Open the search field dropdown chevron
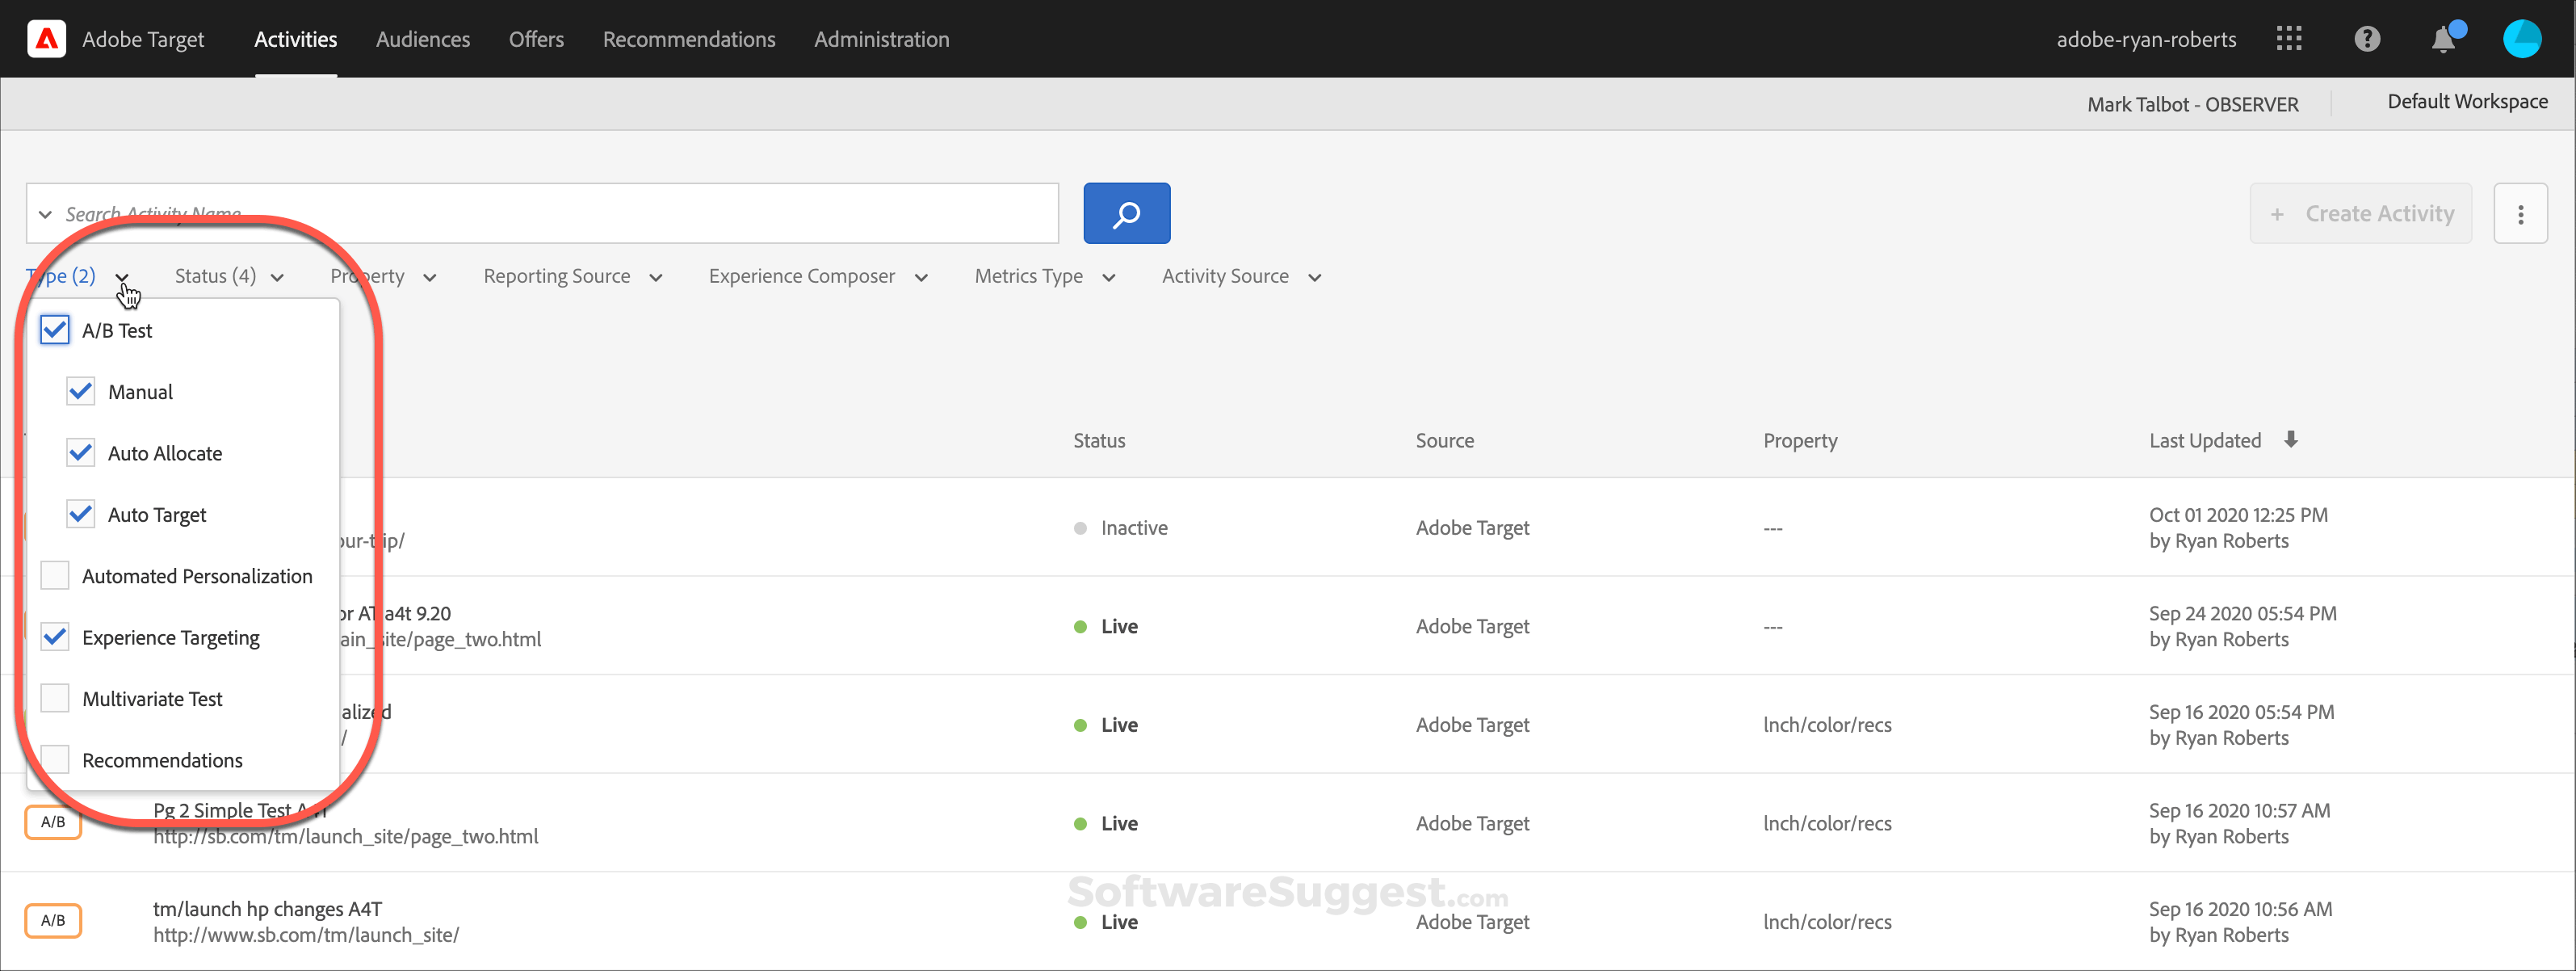The height and width of the screenshot is (971, 2576). pos(45,213)
